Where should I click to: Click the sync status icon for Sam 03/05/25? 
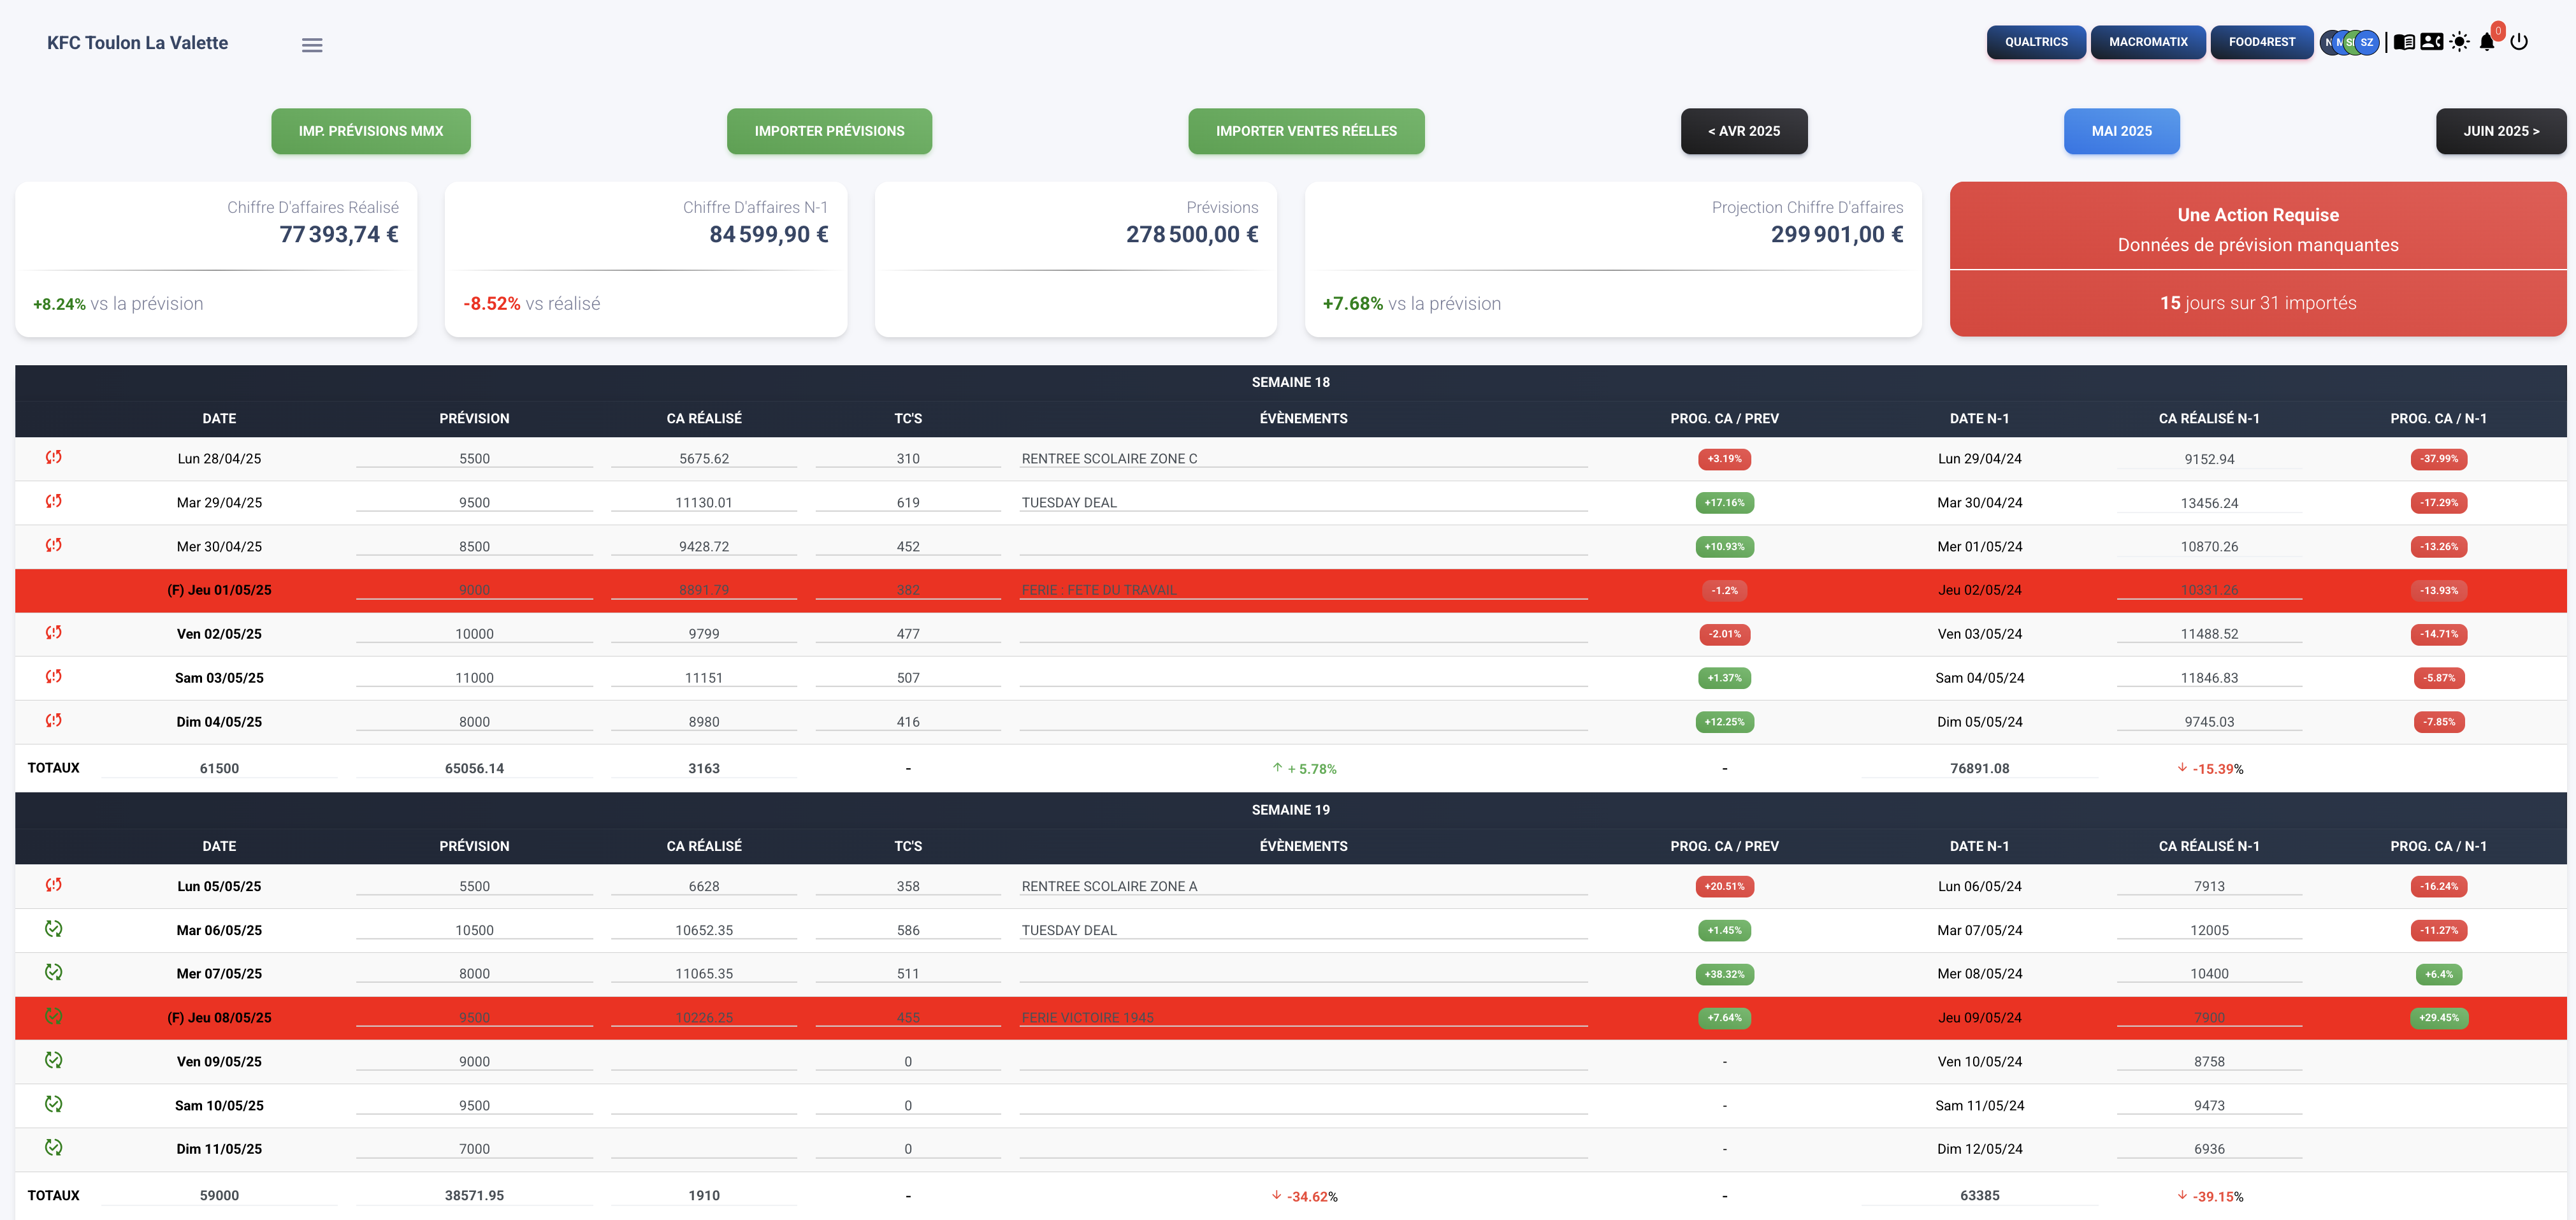point(54,676)
